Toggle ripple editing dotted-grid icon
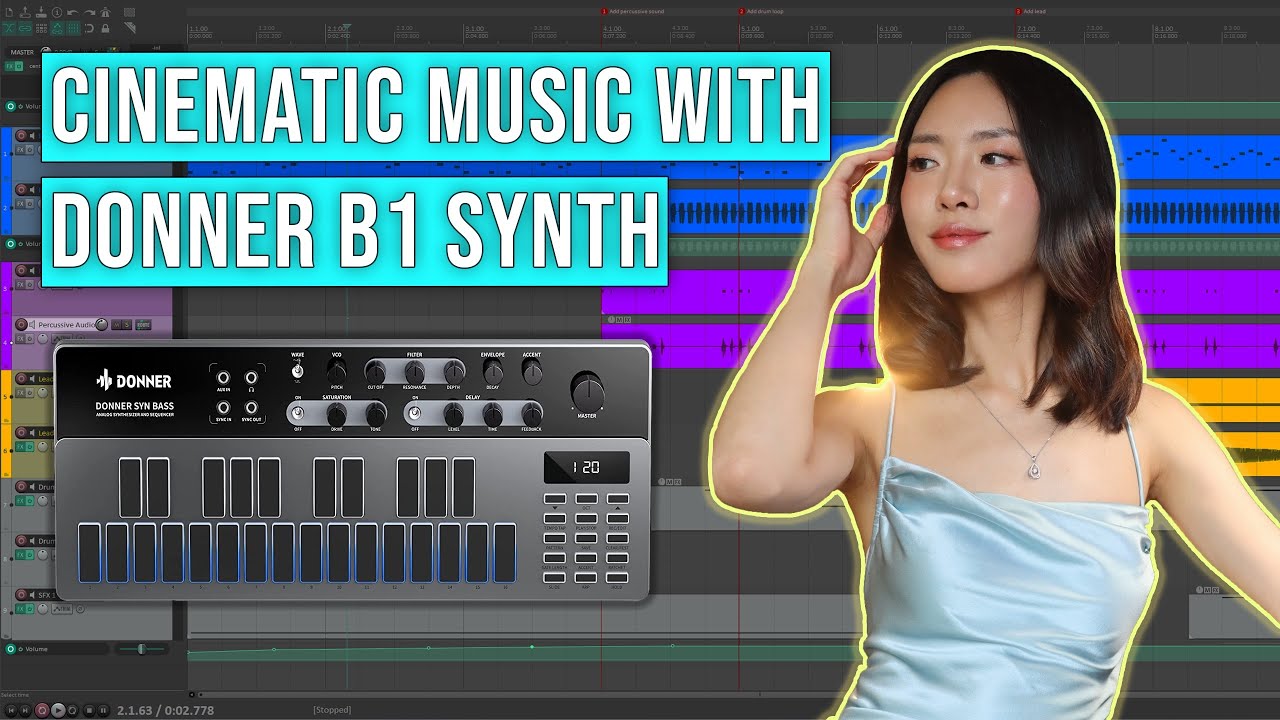This screenshot has width=1280, height=720. 41,28
